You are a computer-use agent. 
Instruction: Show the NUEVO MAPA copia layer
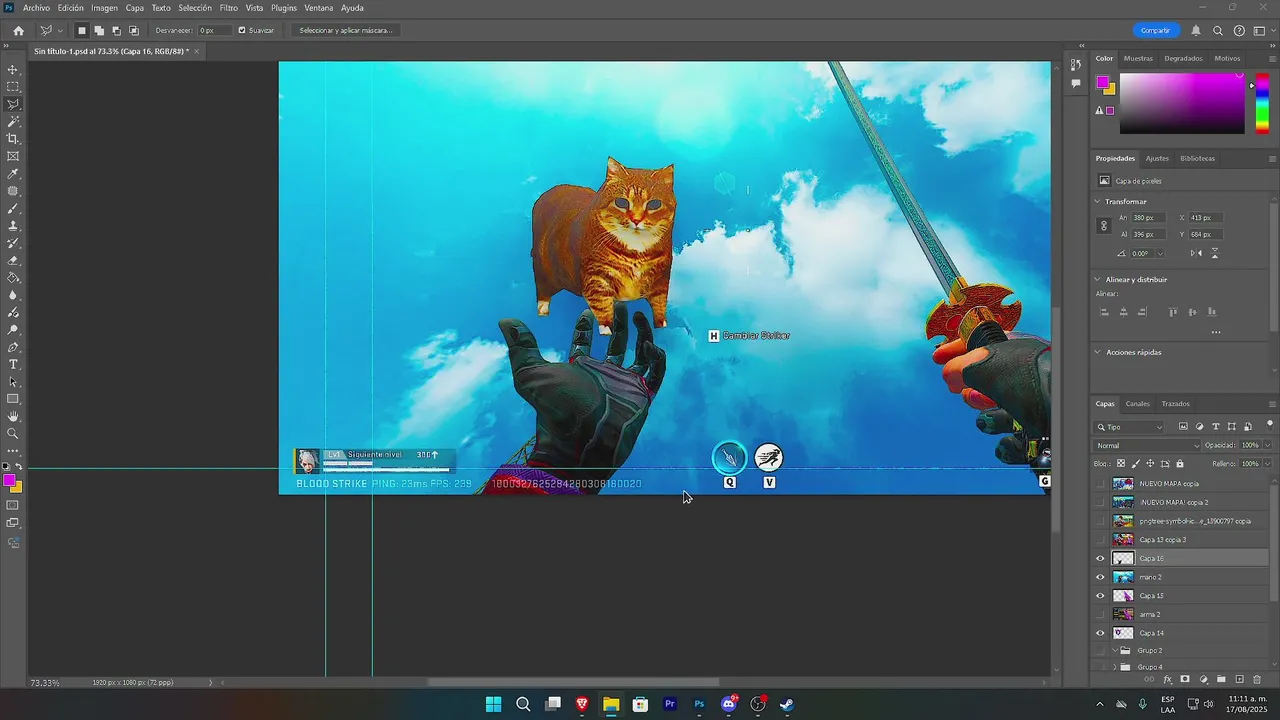coord(1101,484)
